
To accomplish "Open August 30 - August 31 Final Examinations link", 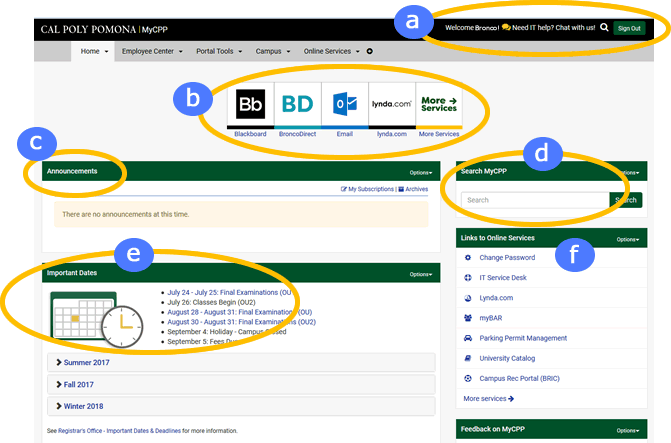I will [x=241, y=322].
